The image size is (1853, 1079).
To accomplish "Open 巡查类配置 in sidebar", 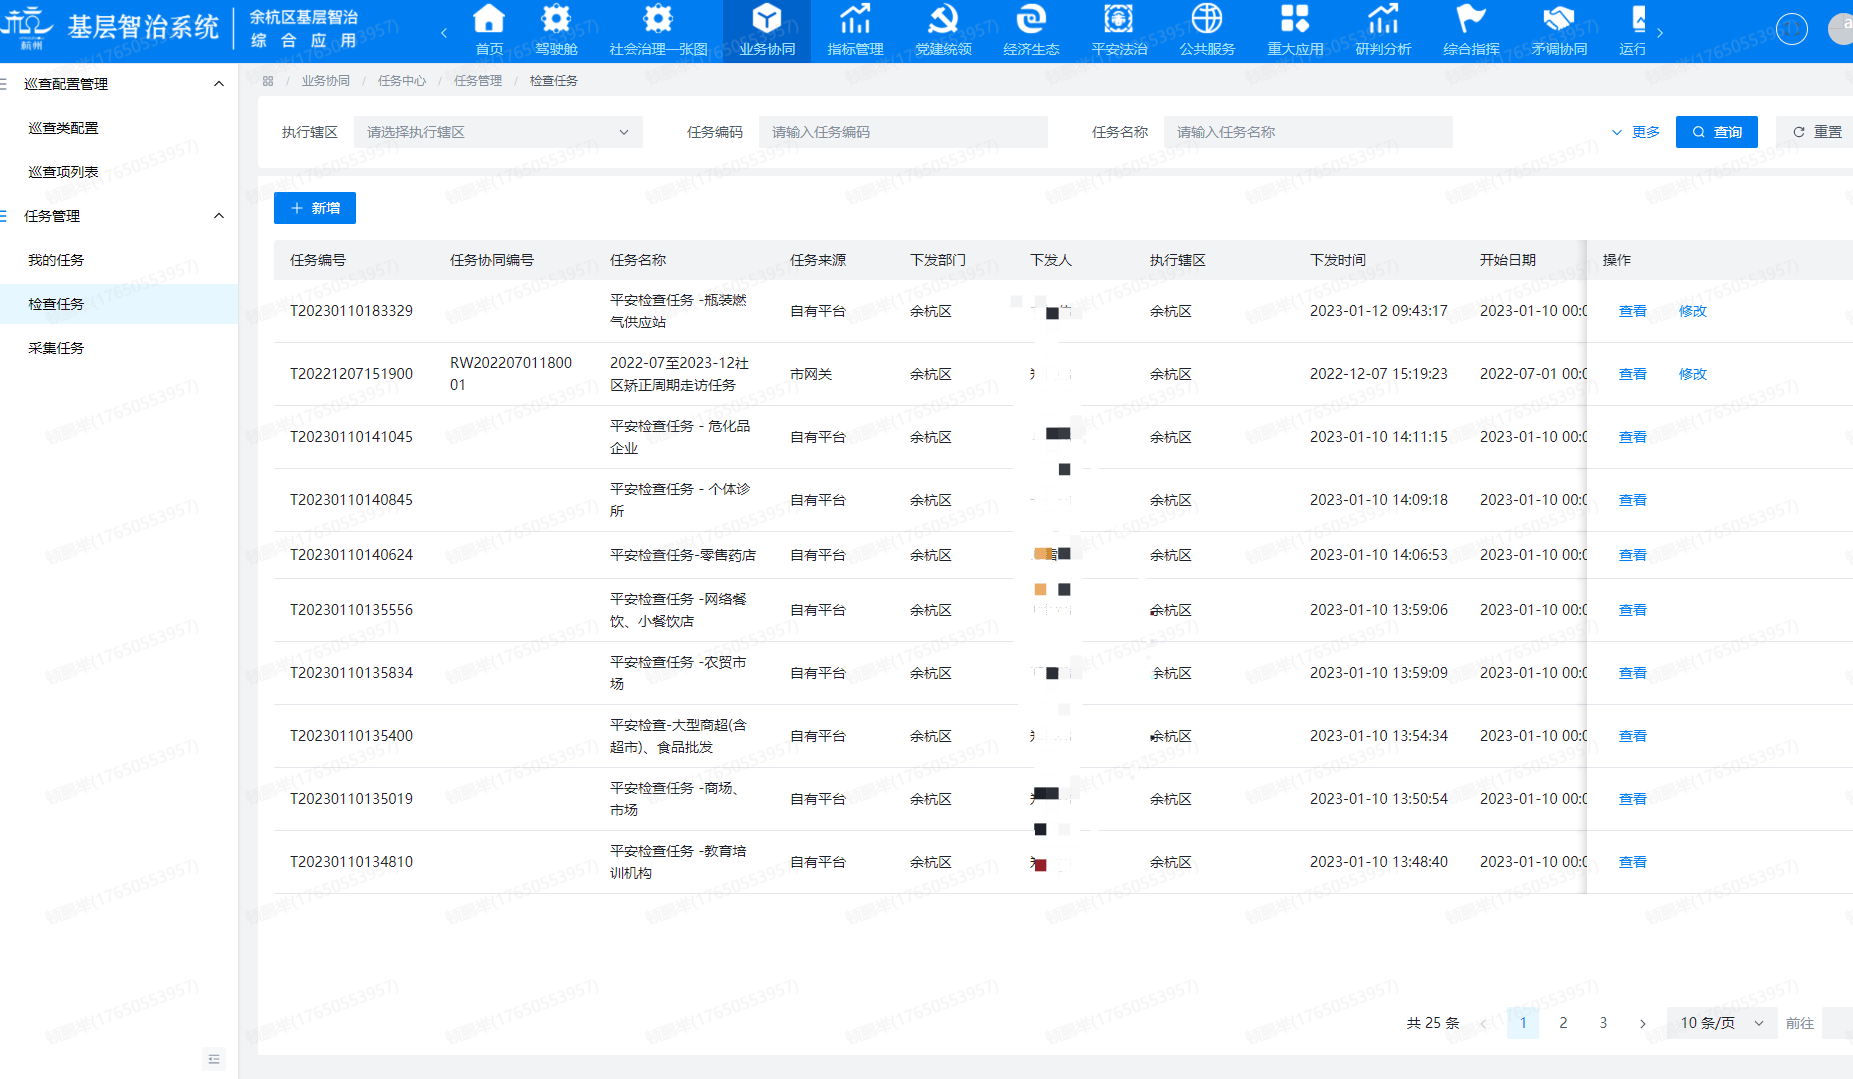I will [64, 128].
